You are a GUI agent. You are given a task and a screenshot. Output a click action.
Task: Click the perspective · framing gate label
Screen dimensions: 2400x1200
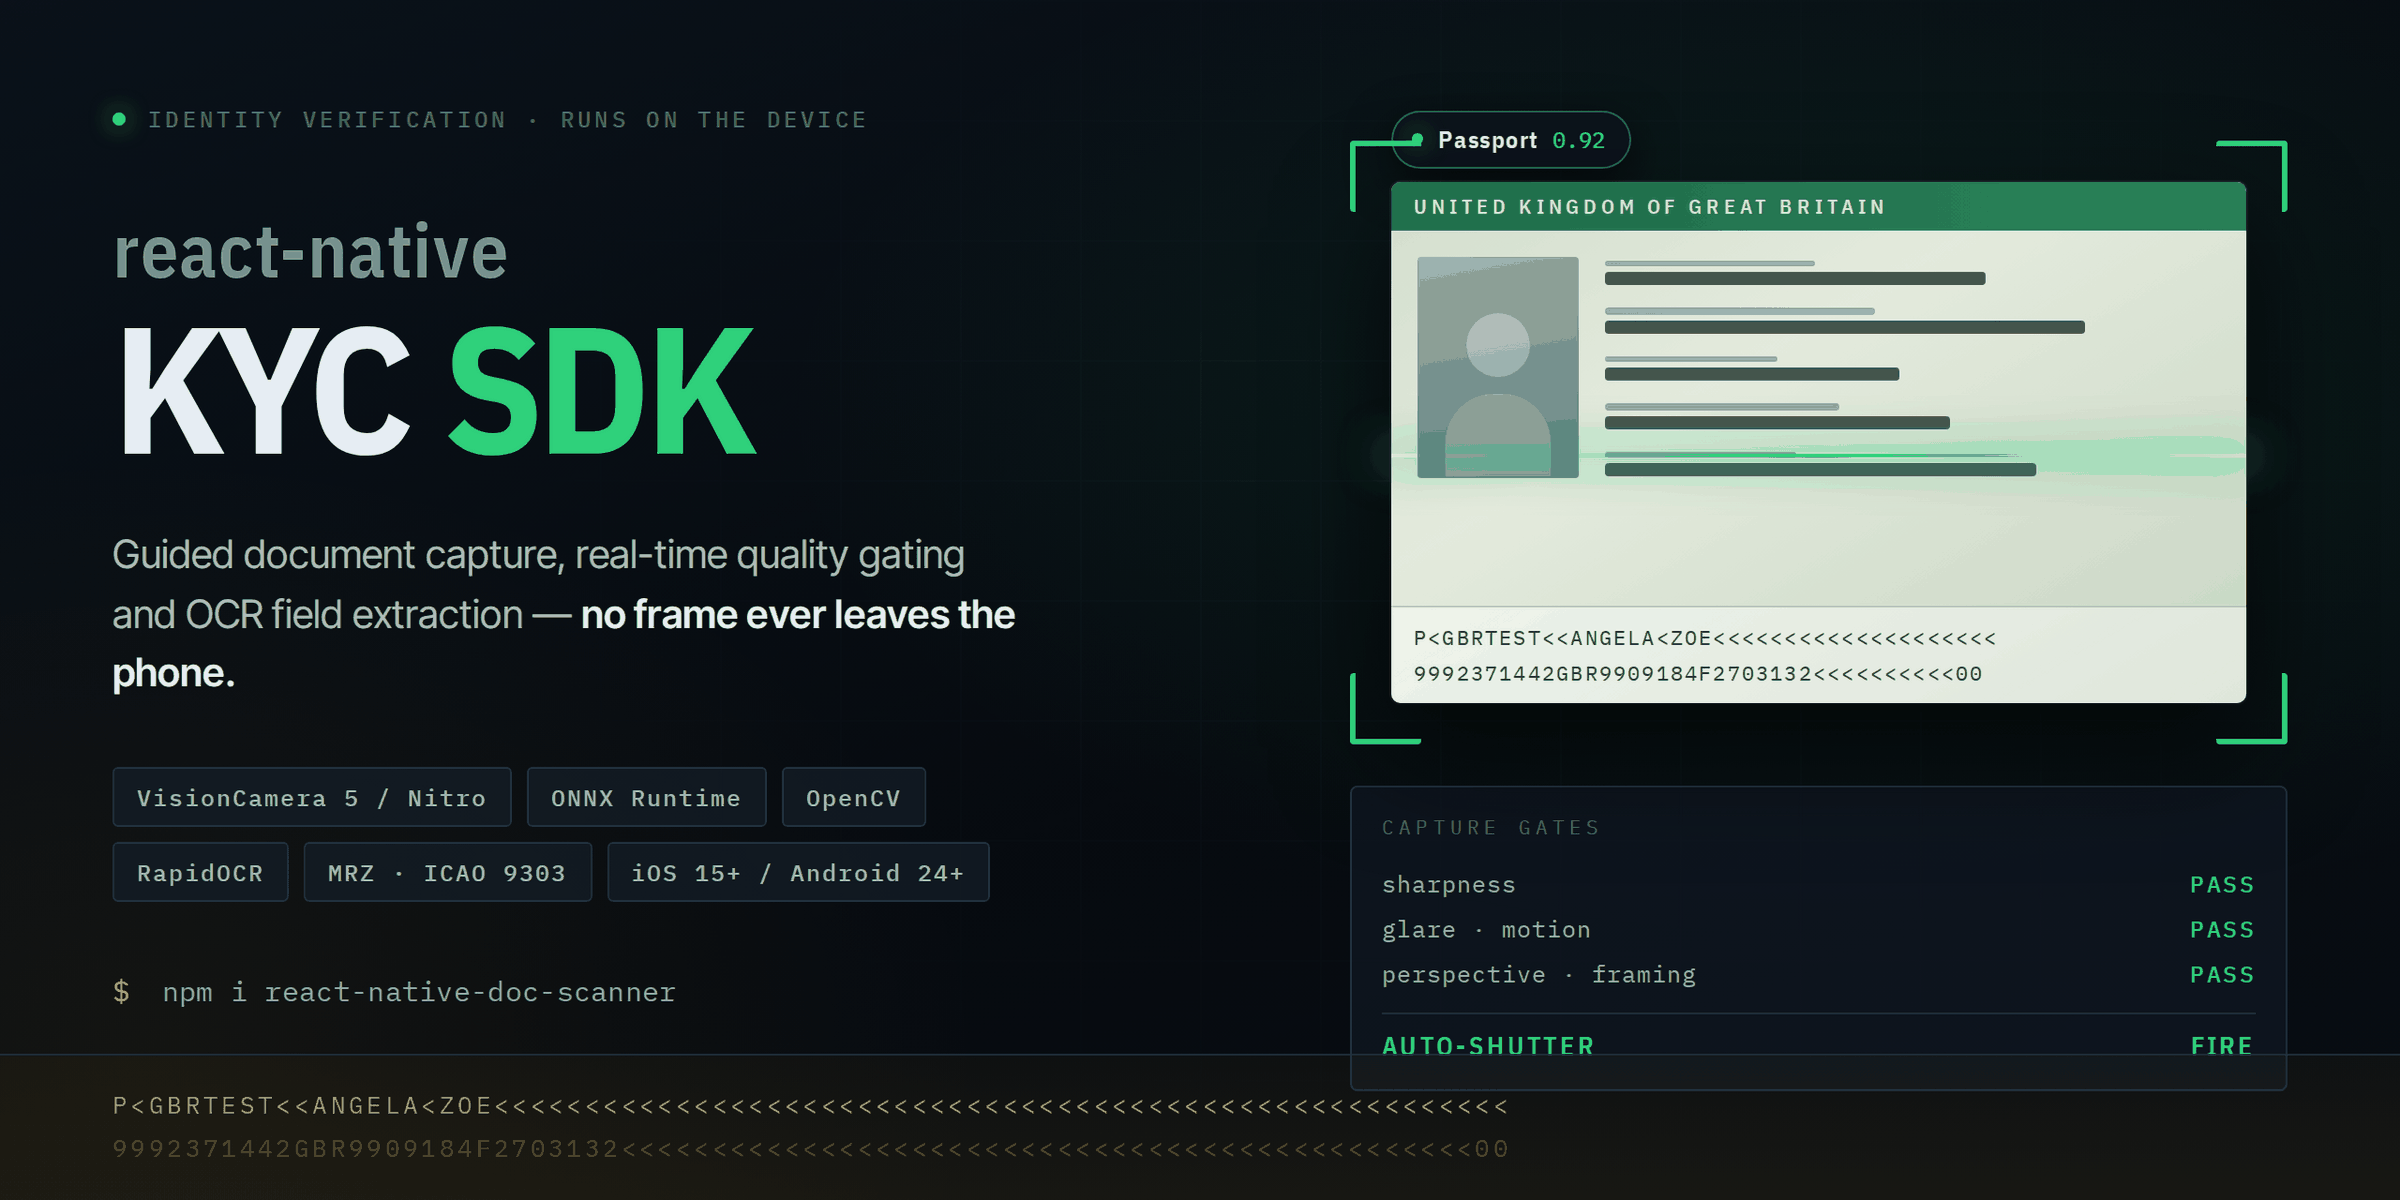tap(1539, 975)
